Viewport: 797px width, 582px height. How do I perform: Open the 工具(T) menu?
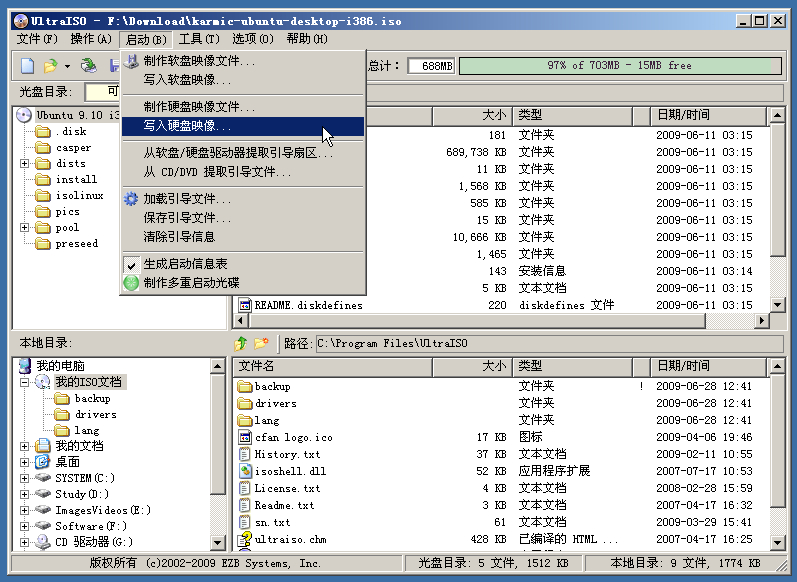pos(199,39)
